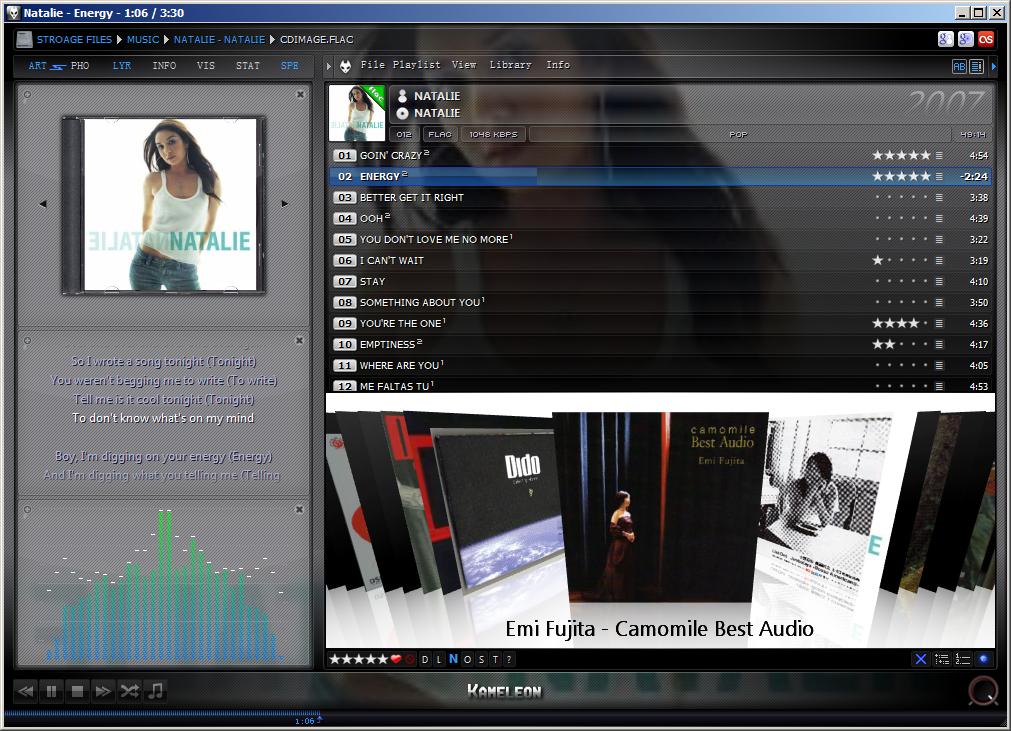Click the small album thumbnail in playlist header

click(x=357, y=113)
